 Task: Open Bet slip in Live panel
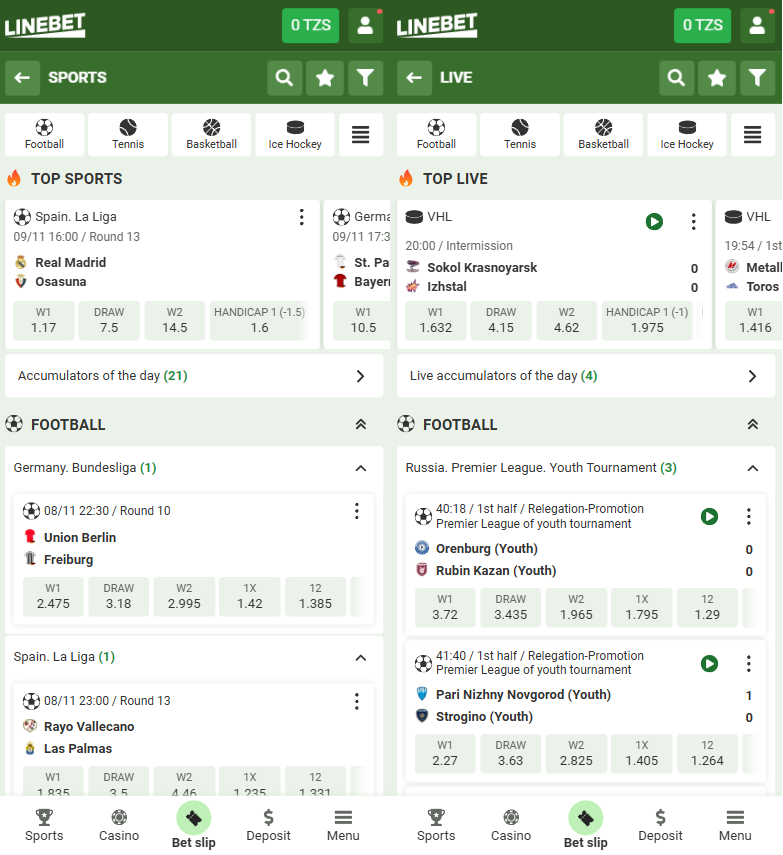pyautogui.click(x=586, y=825)
